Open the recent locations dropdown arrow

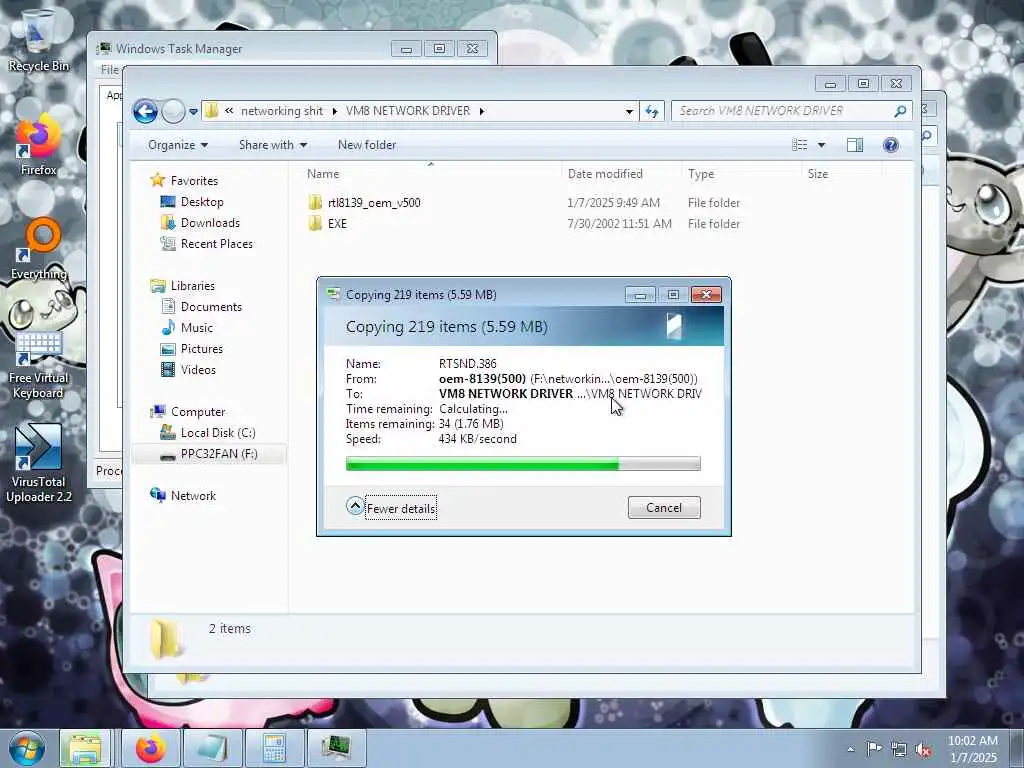(193, 112)
